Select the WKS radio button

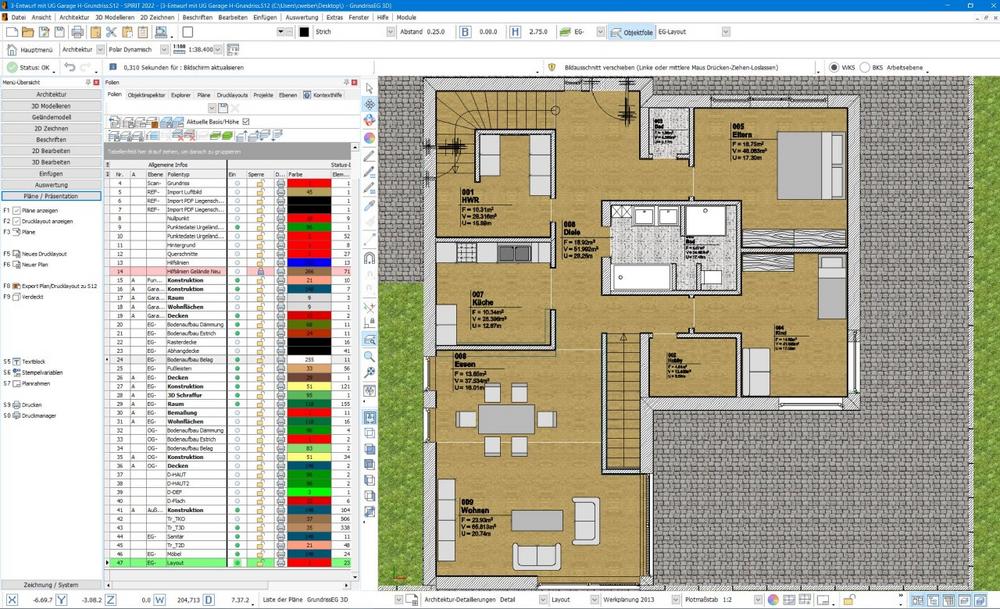point(835,67)
